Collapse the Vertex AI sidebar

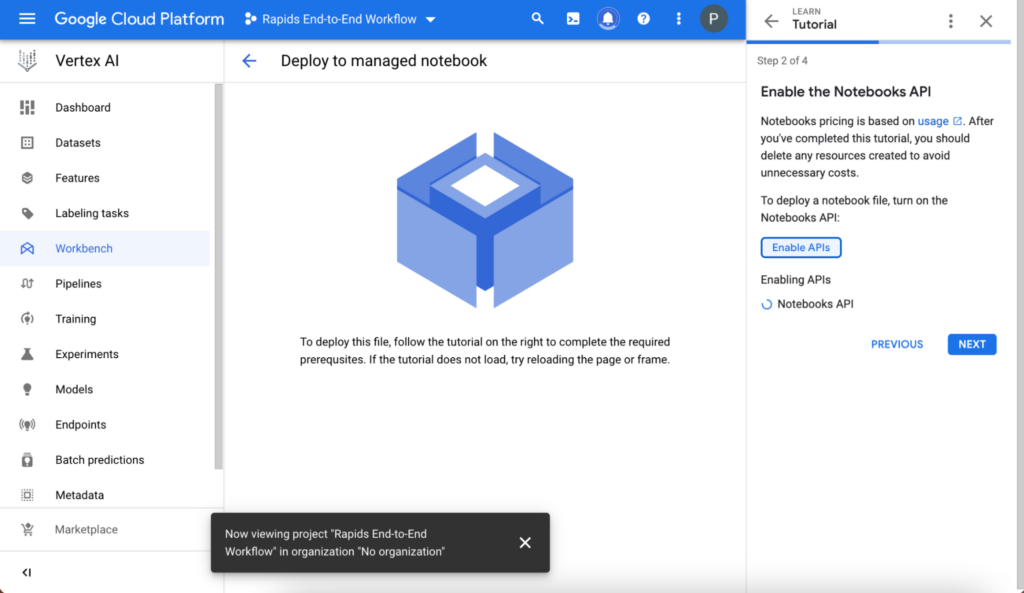[27, 572]
